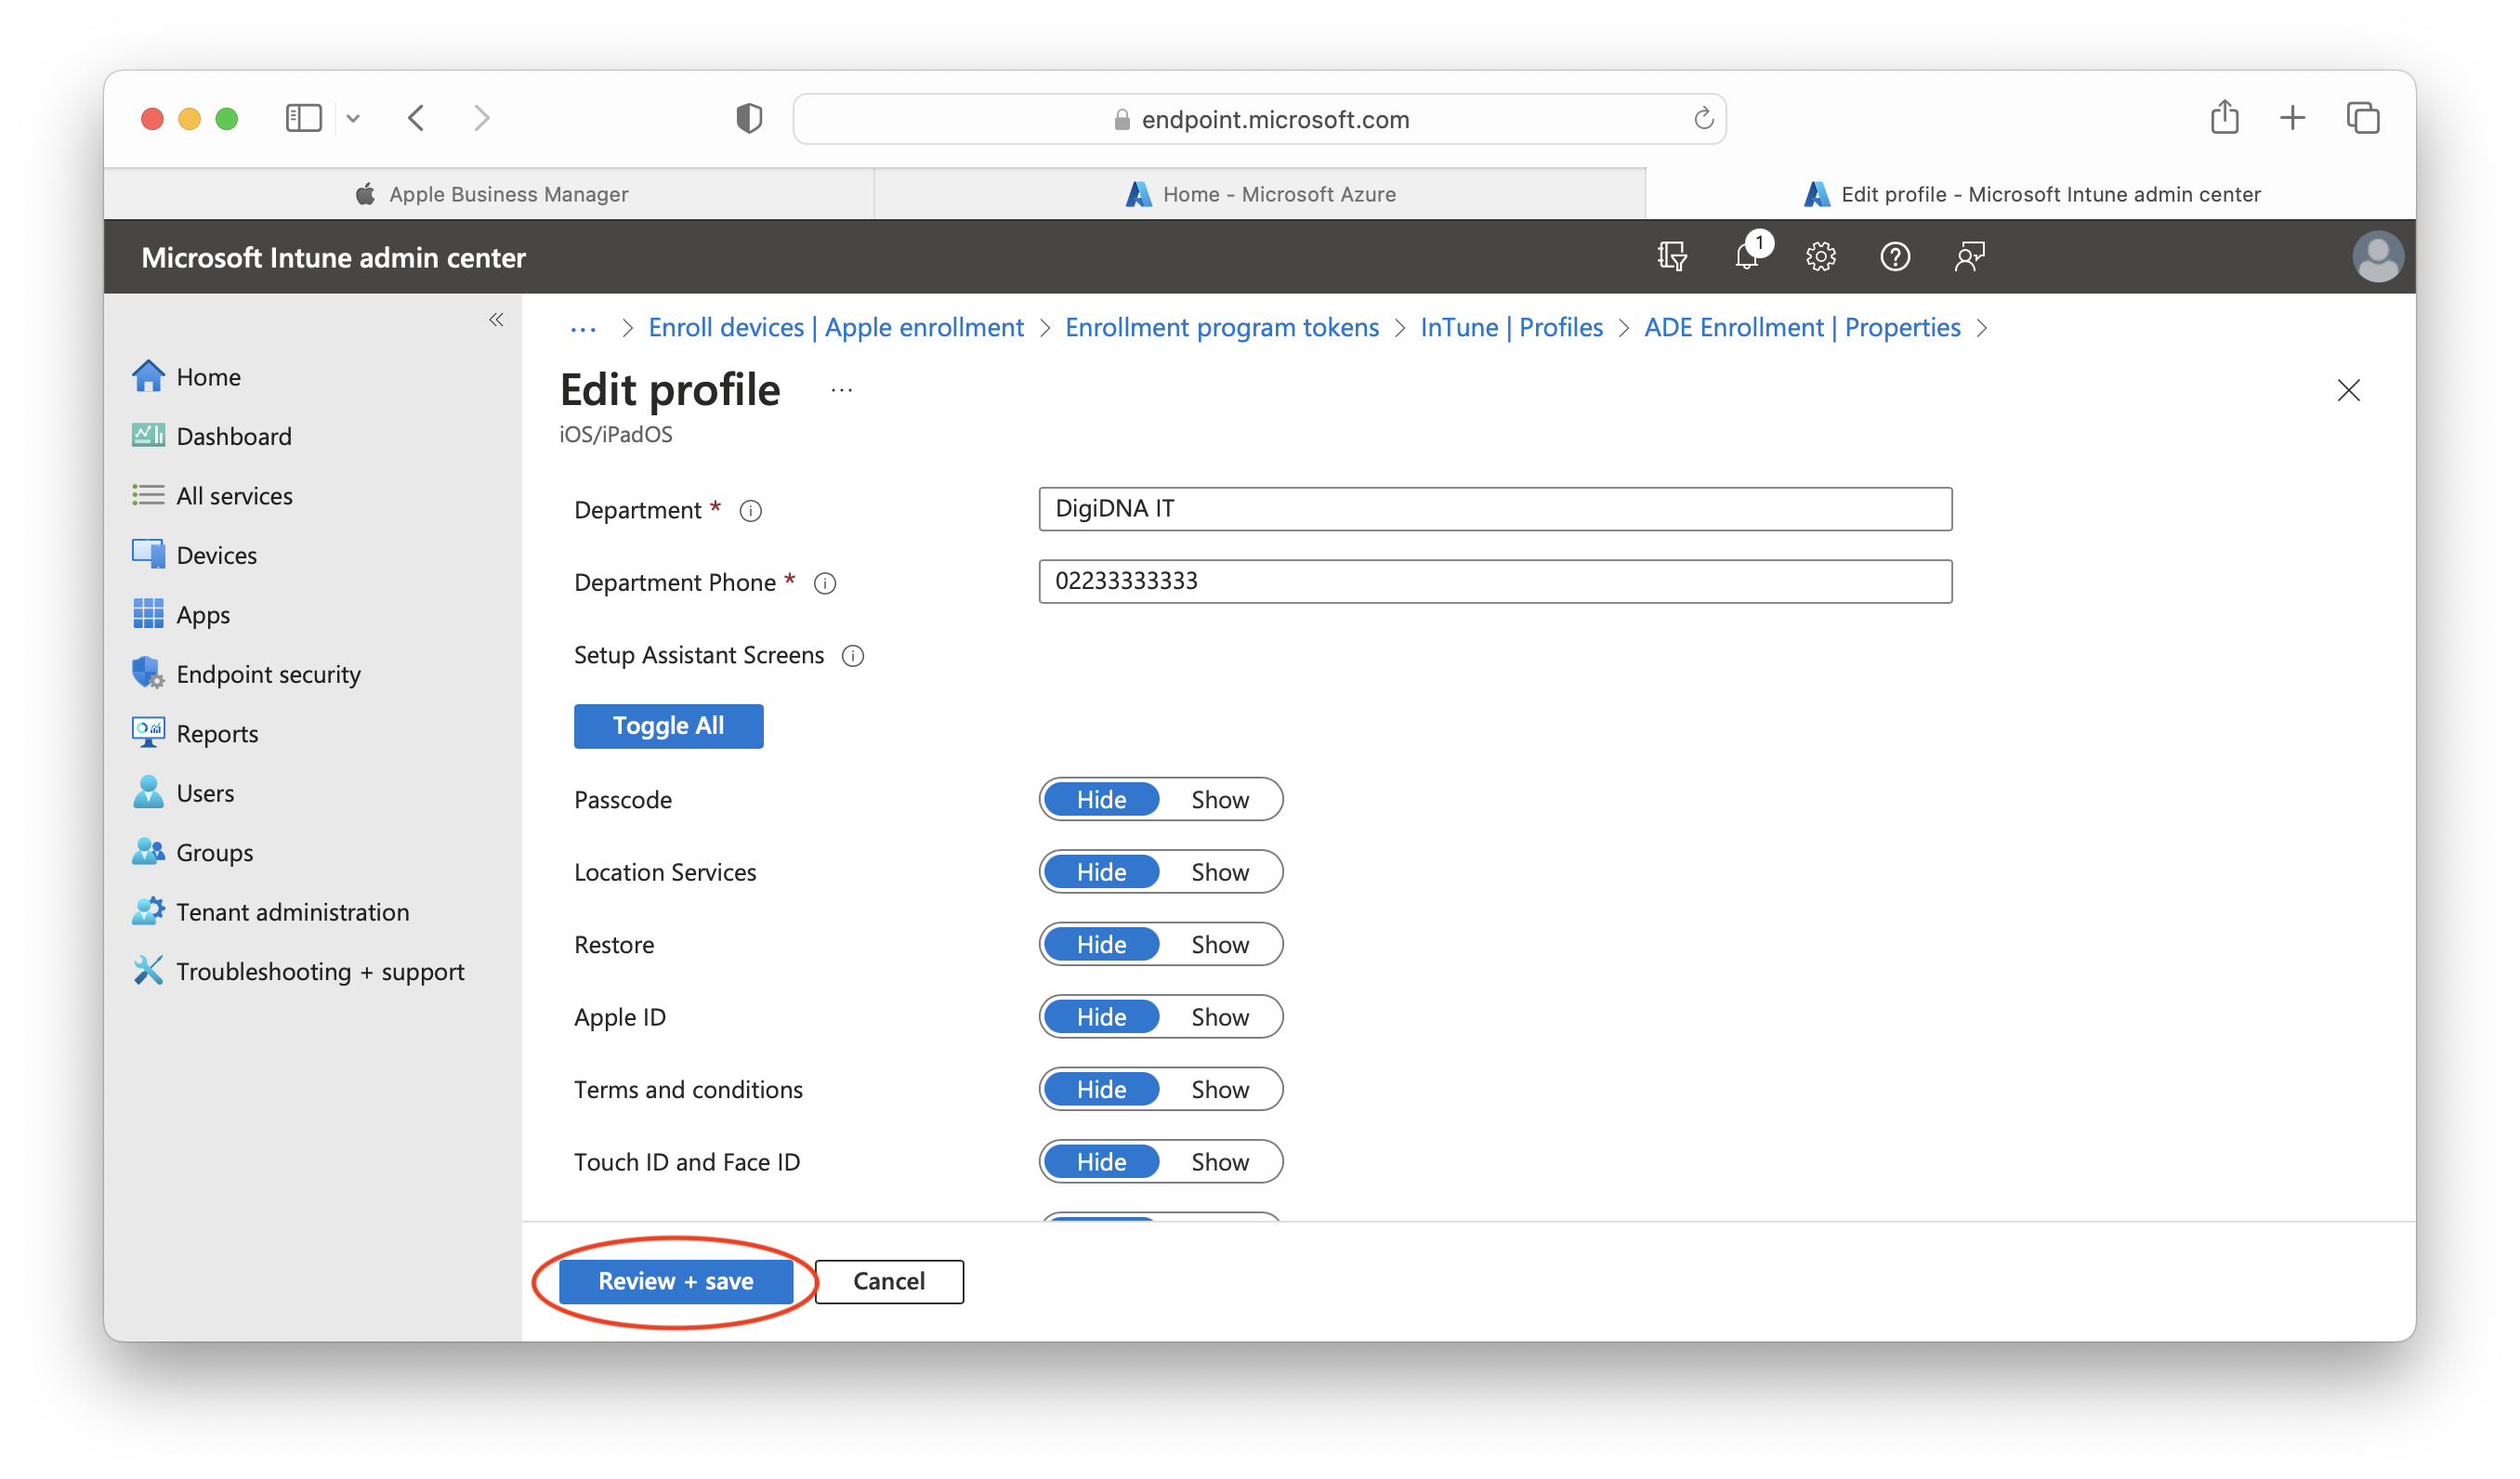Click the Department text field

coord(1494,508)
